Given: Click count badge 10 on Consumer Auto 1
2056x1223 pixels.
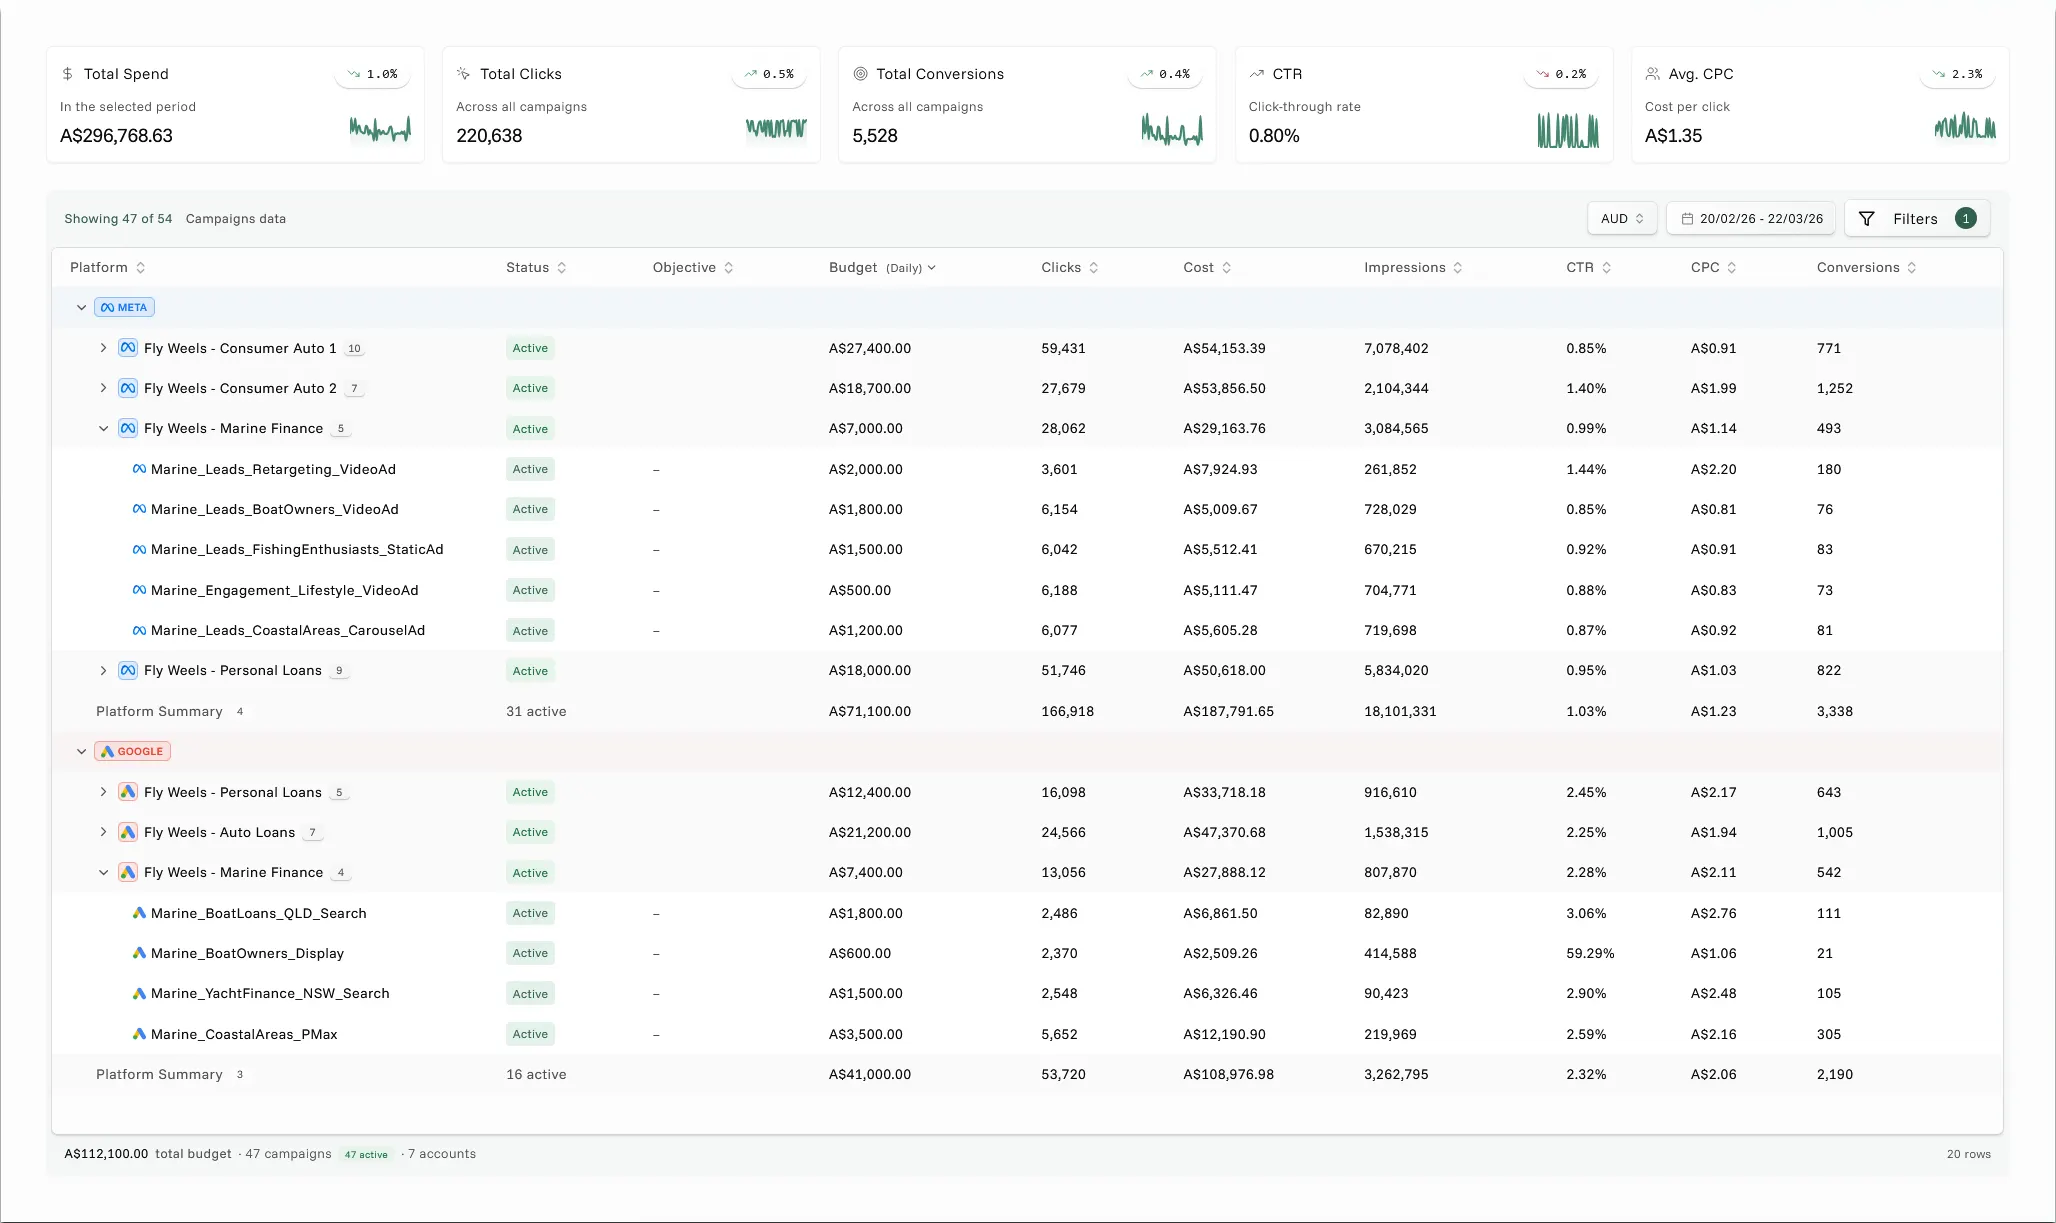Looking at the screenshot, I should point(354,348).
